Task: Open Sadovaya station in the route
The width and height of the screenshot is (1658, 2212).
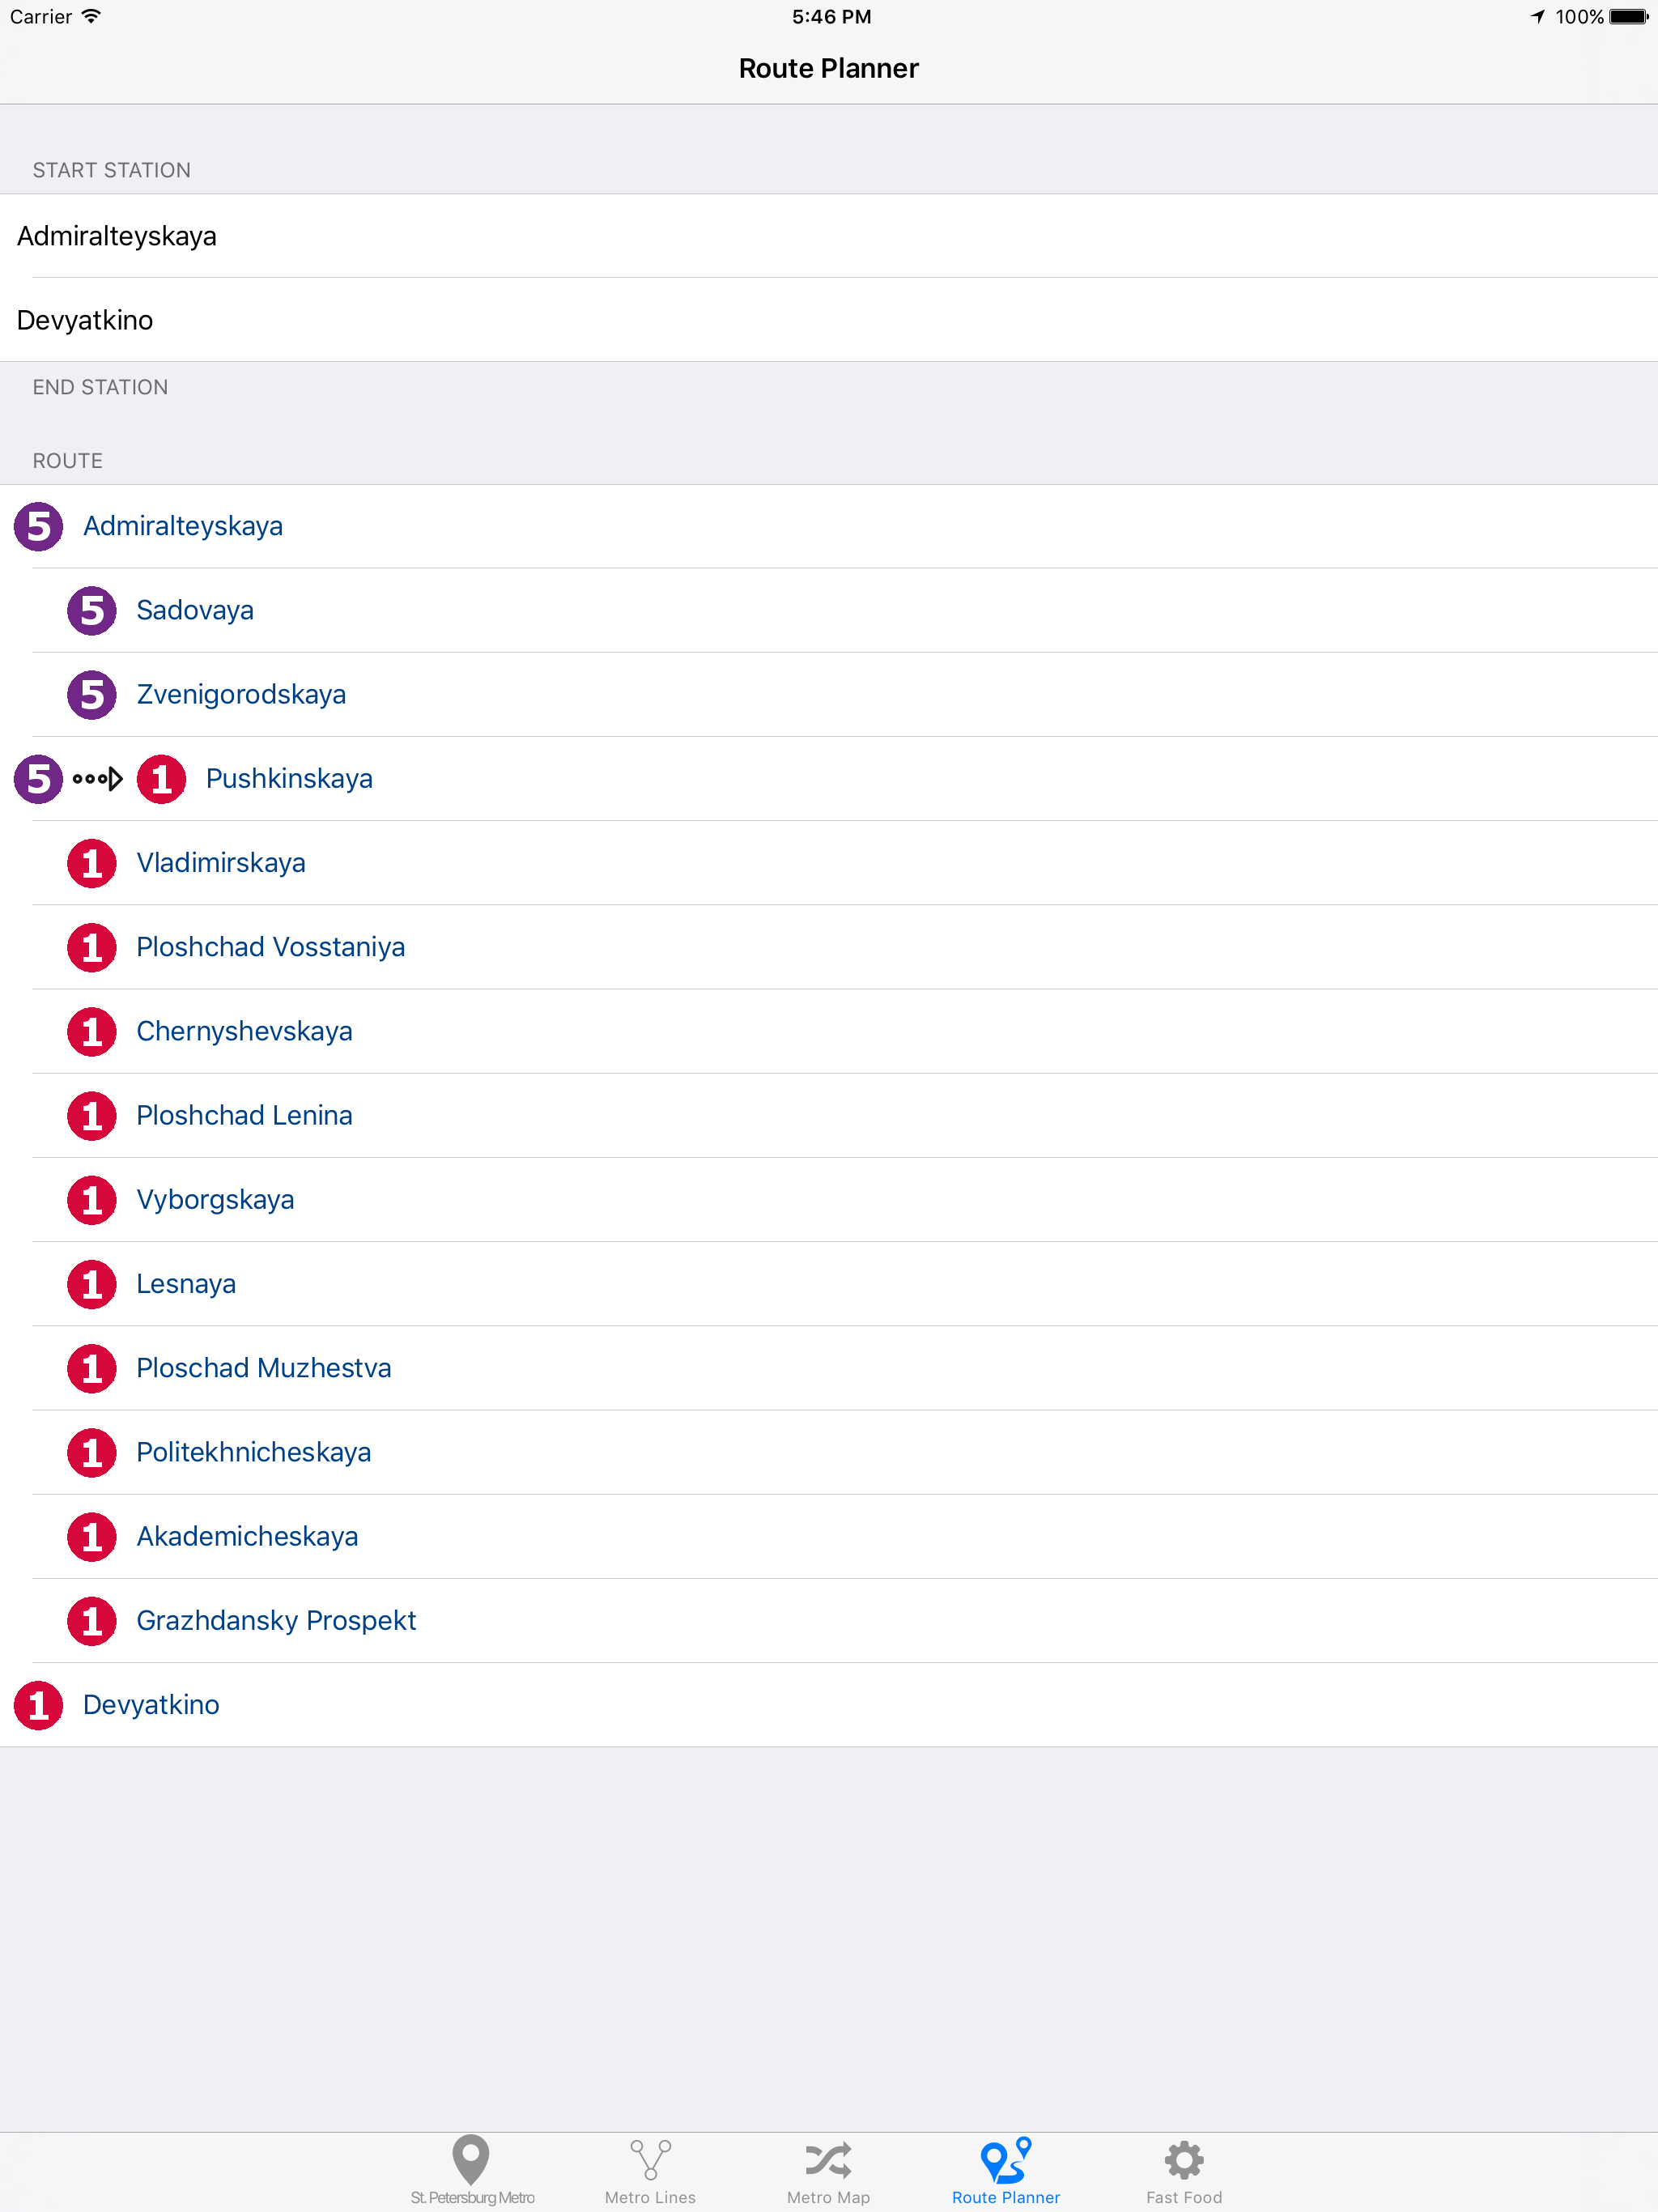Action: click(x=829, y=611)
